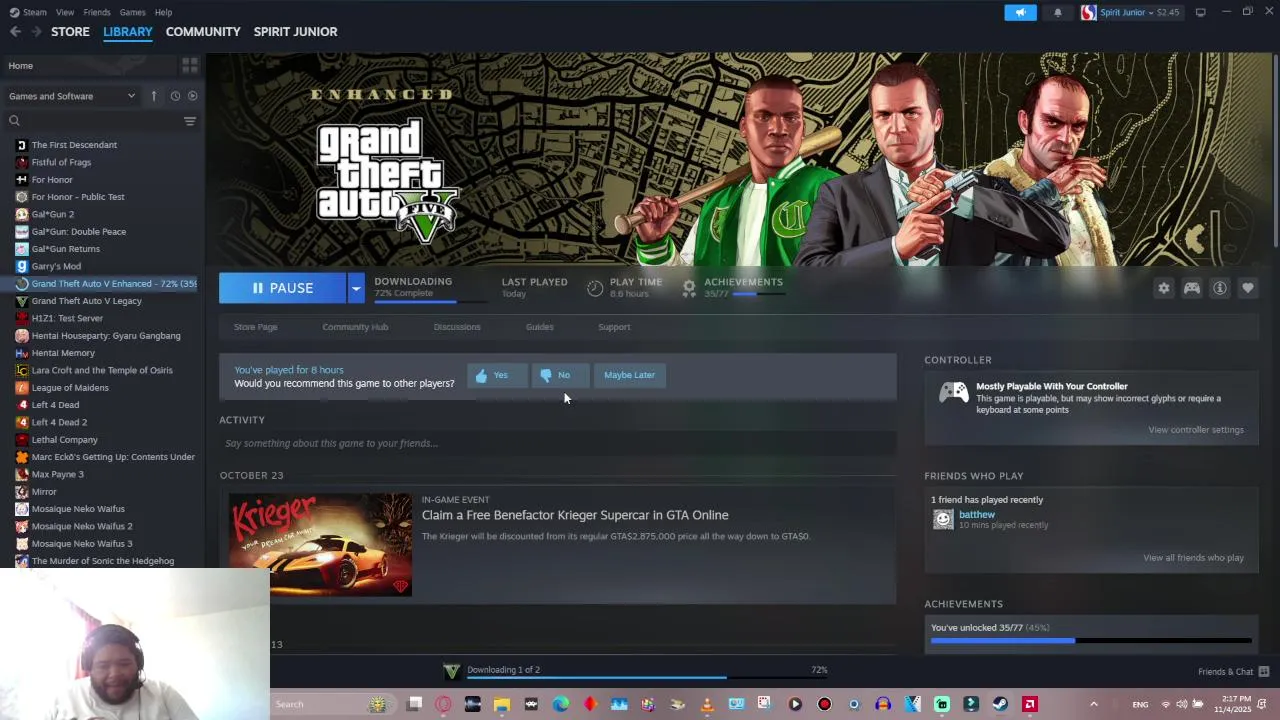Open the Discussions link
Viewport: 1280px width, 720px height.
click(x=457, y=327)
